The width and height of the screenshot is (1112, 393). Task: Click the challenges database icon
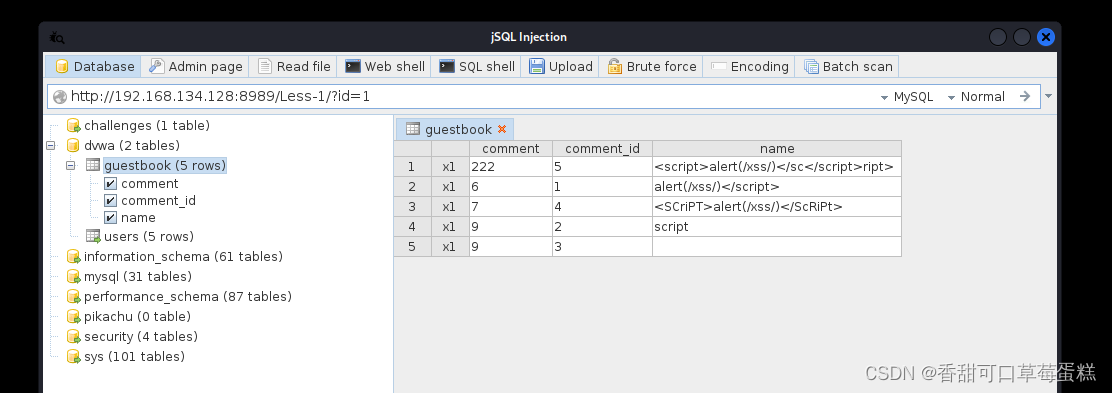(73, 126)
